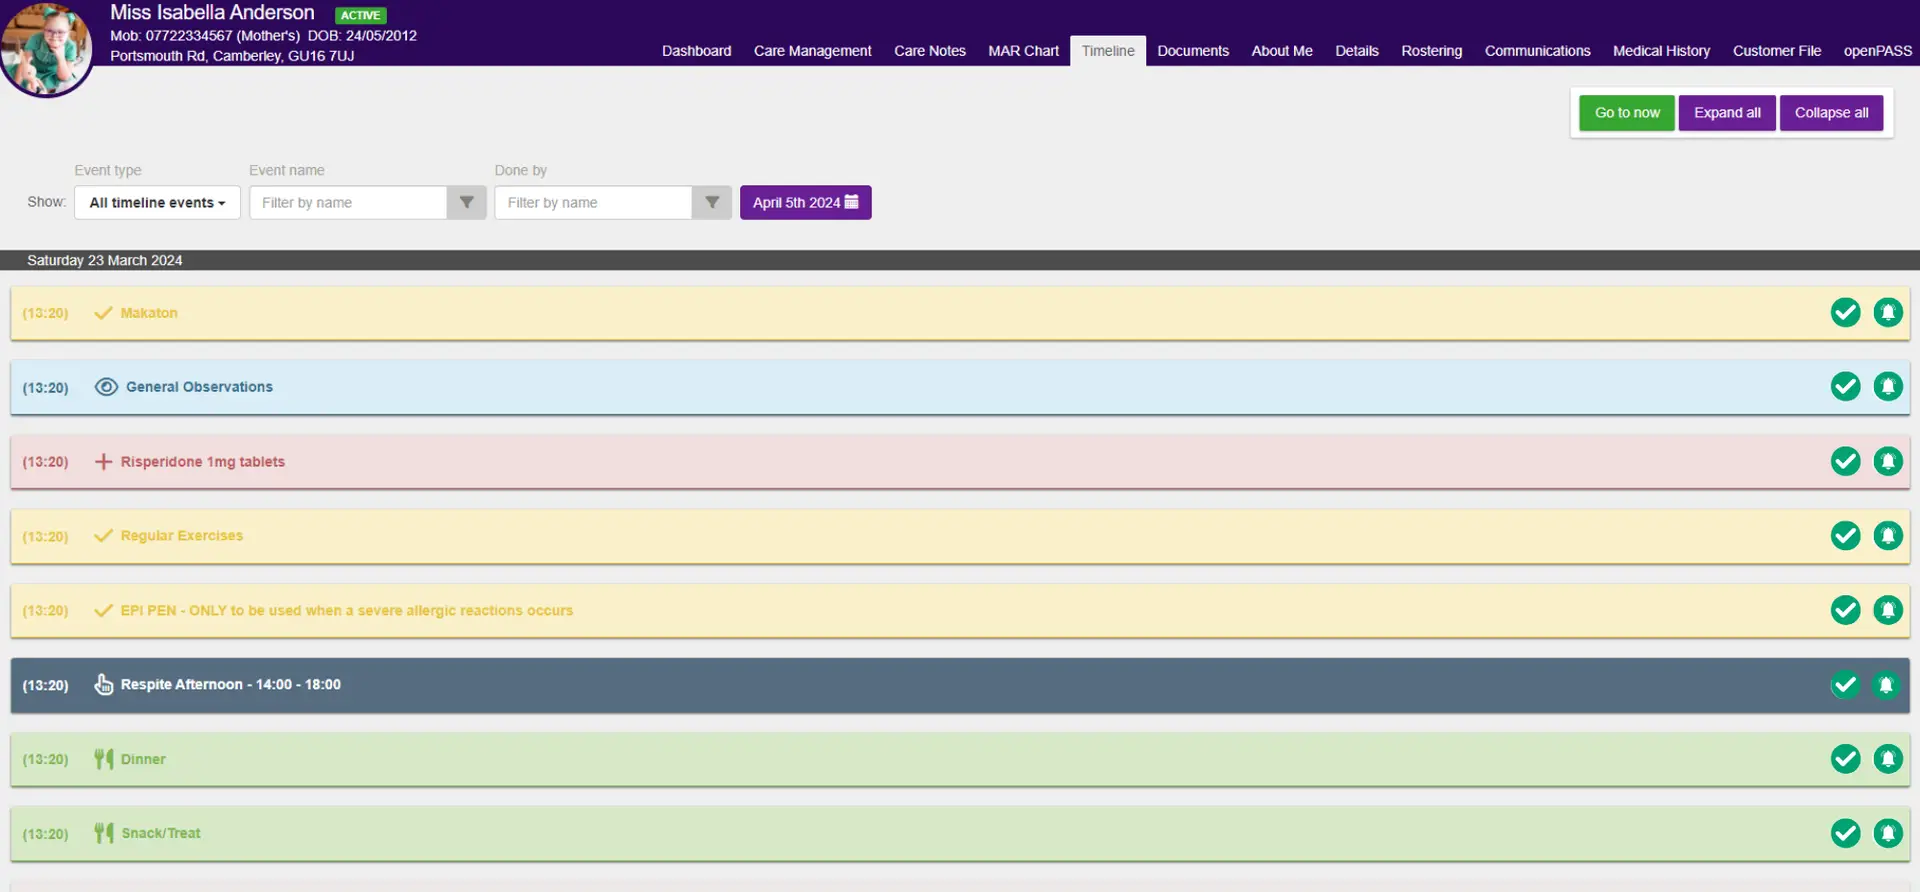This screenshot has width=1920, height=892.
Task: Click the checkmark on EPI PEN row
Action: tap(1845, 610)
